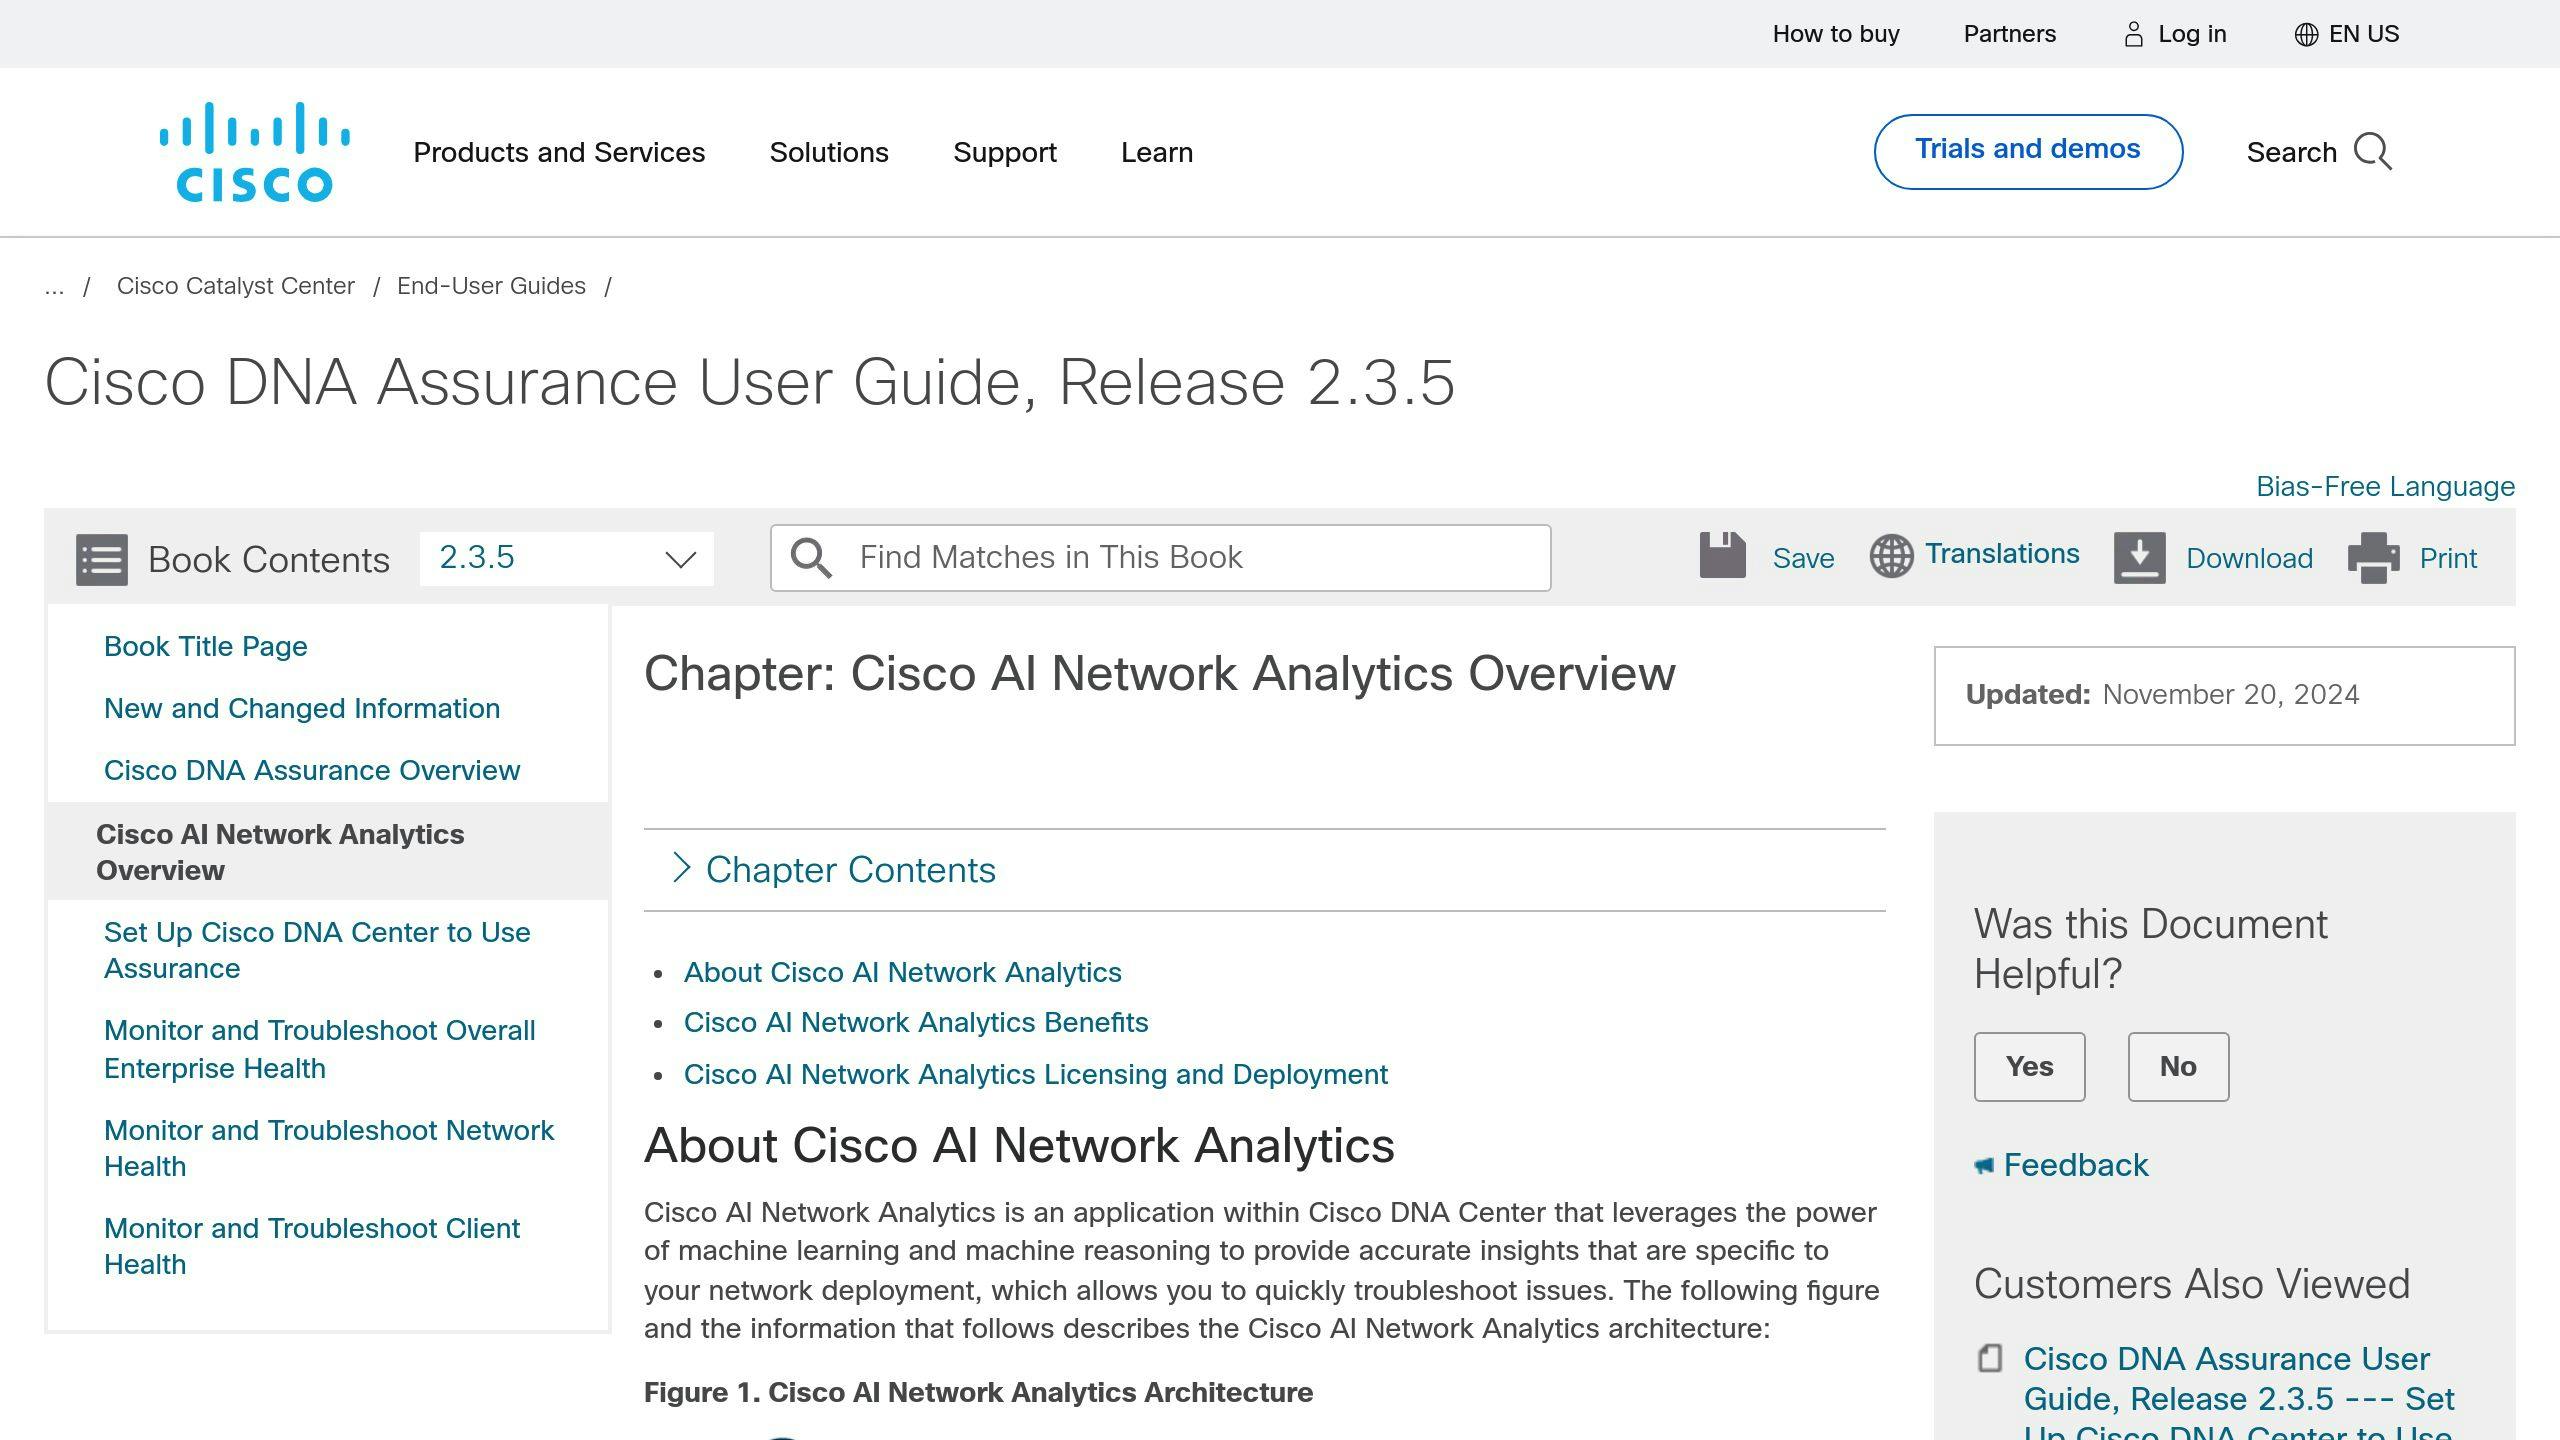The height and width of the screenshot is (1440, 2560).
Task: Click Yes under Was this Document Helpful
Action: 2029,1066
